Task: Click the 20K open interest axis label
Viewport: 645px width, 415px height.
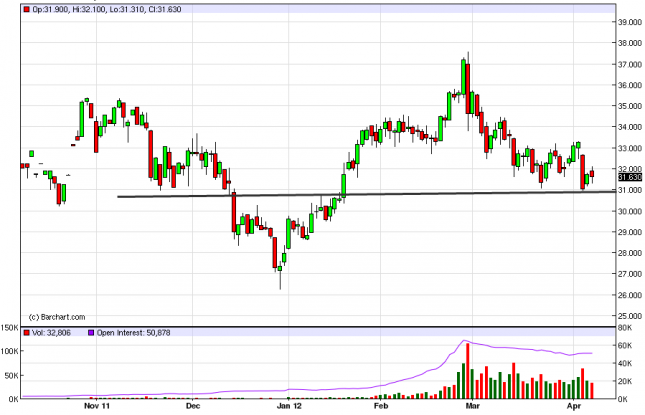Action: tap(625, 382)
